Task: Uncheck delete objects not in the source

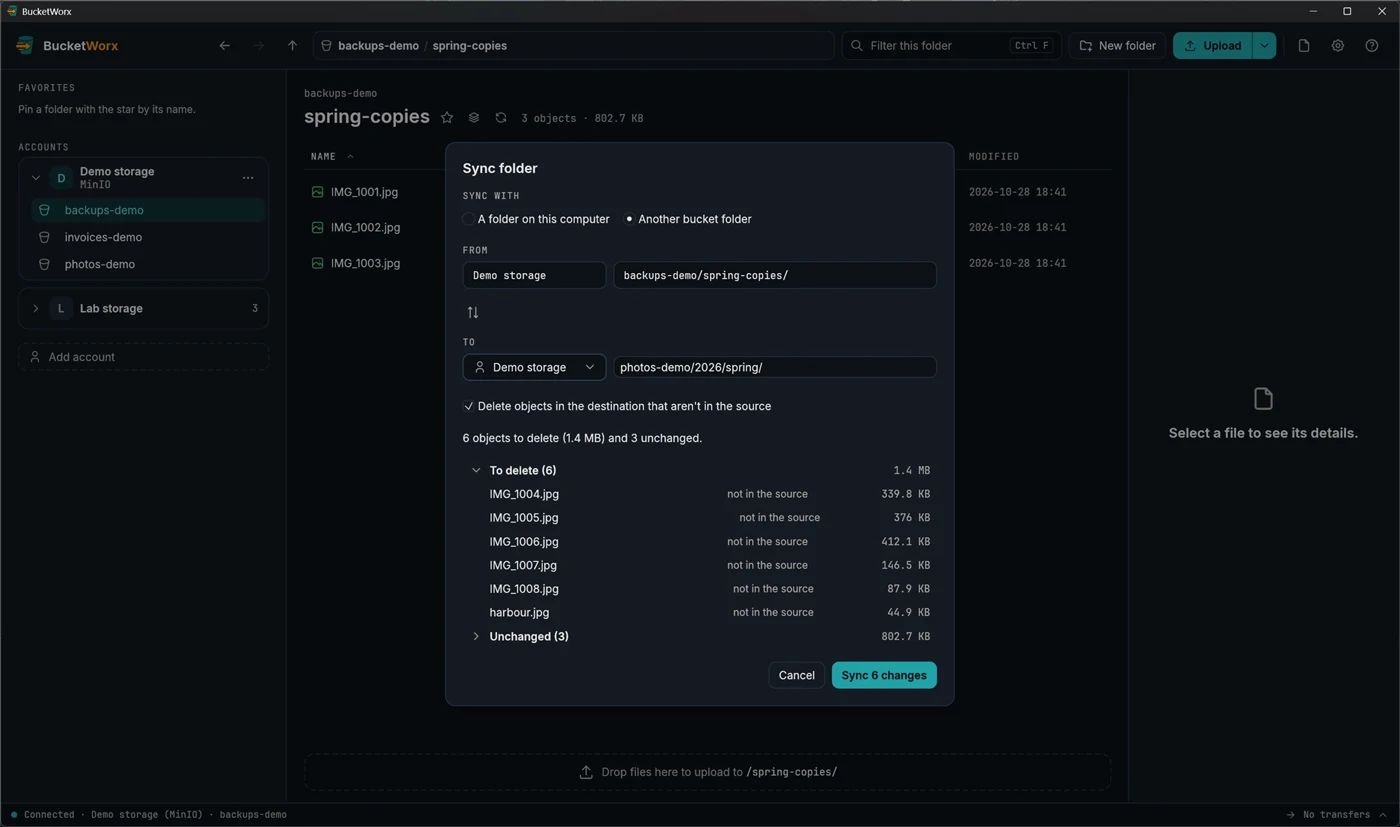Action: (468, 406)
